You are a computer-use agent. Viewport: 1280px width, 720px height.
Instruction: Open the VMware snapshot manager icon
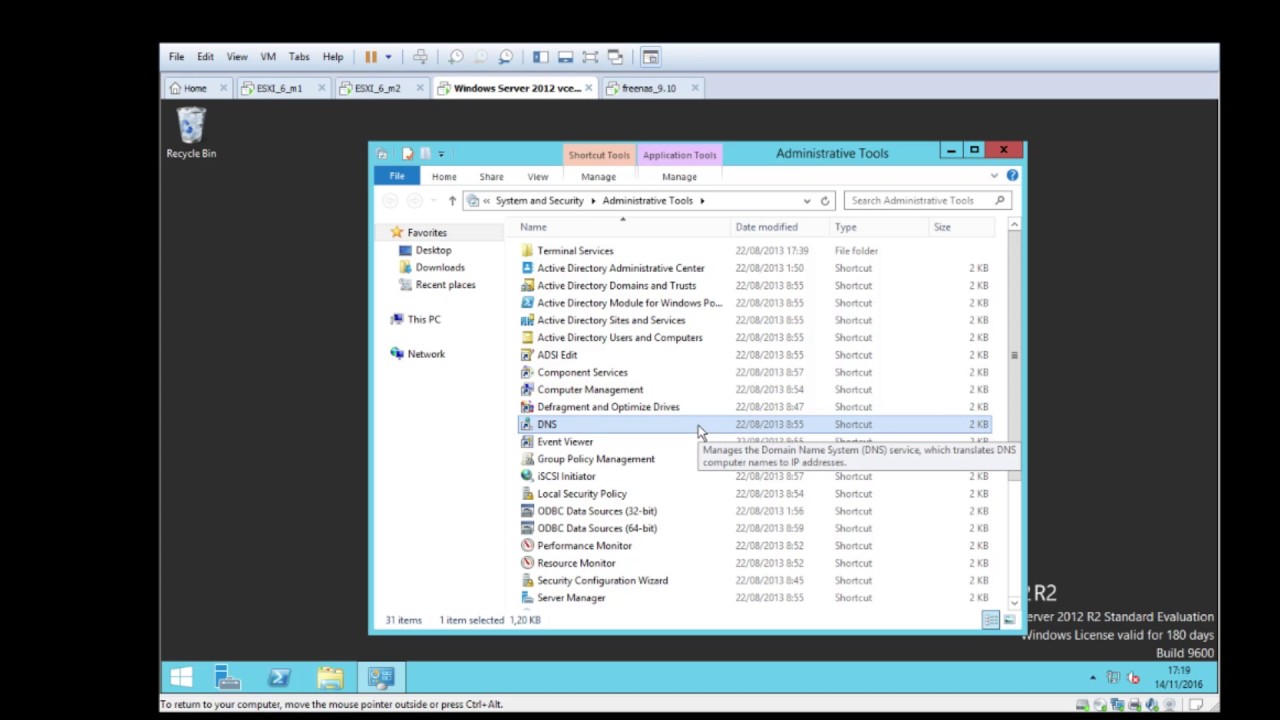pos(506,57)
